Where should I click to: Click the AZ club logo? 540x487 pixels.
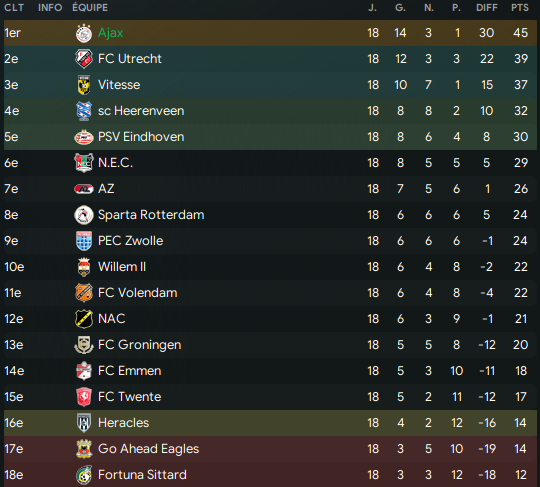[x=84, y=189]
